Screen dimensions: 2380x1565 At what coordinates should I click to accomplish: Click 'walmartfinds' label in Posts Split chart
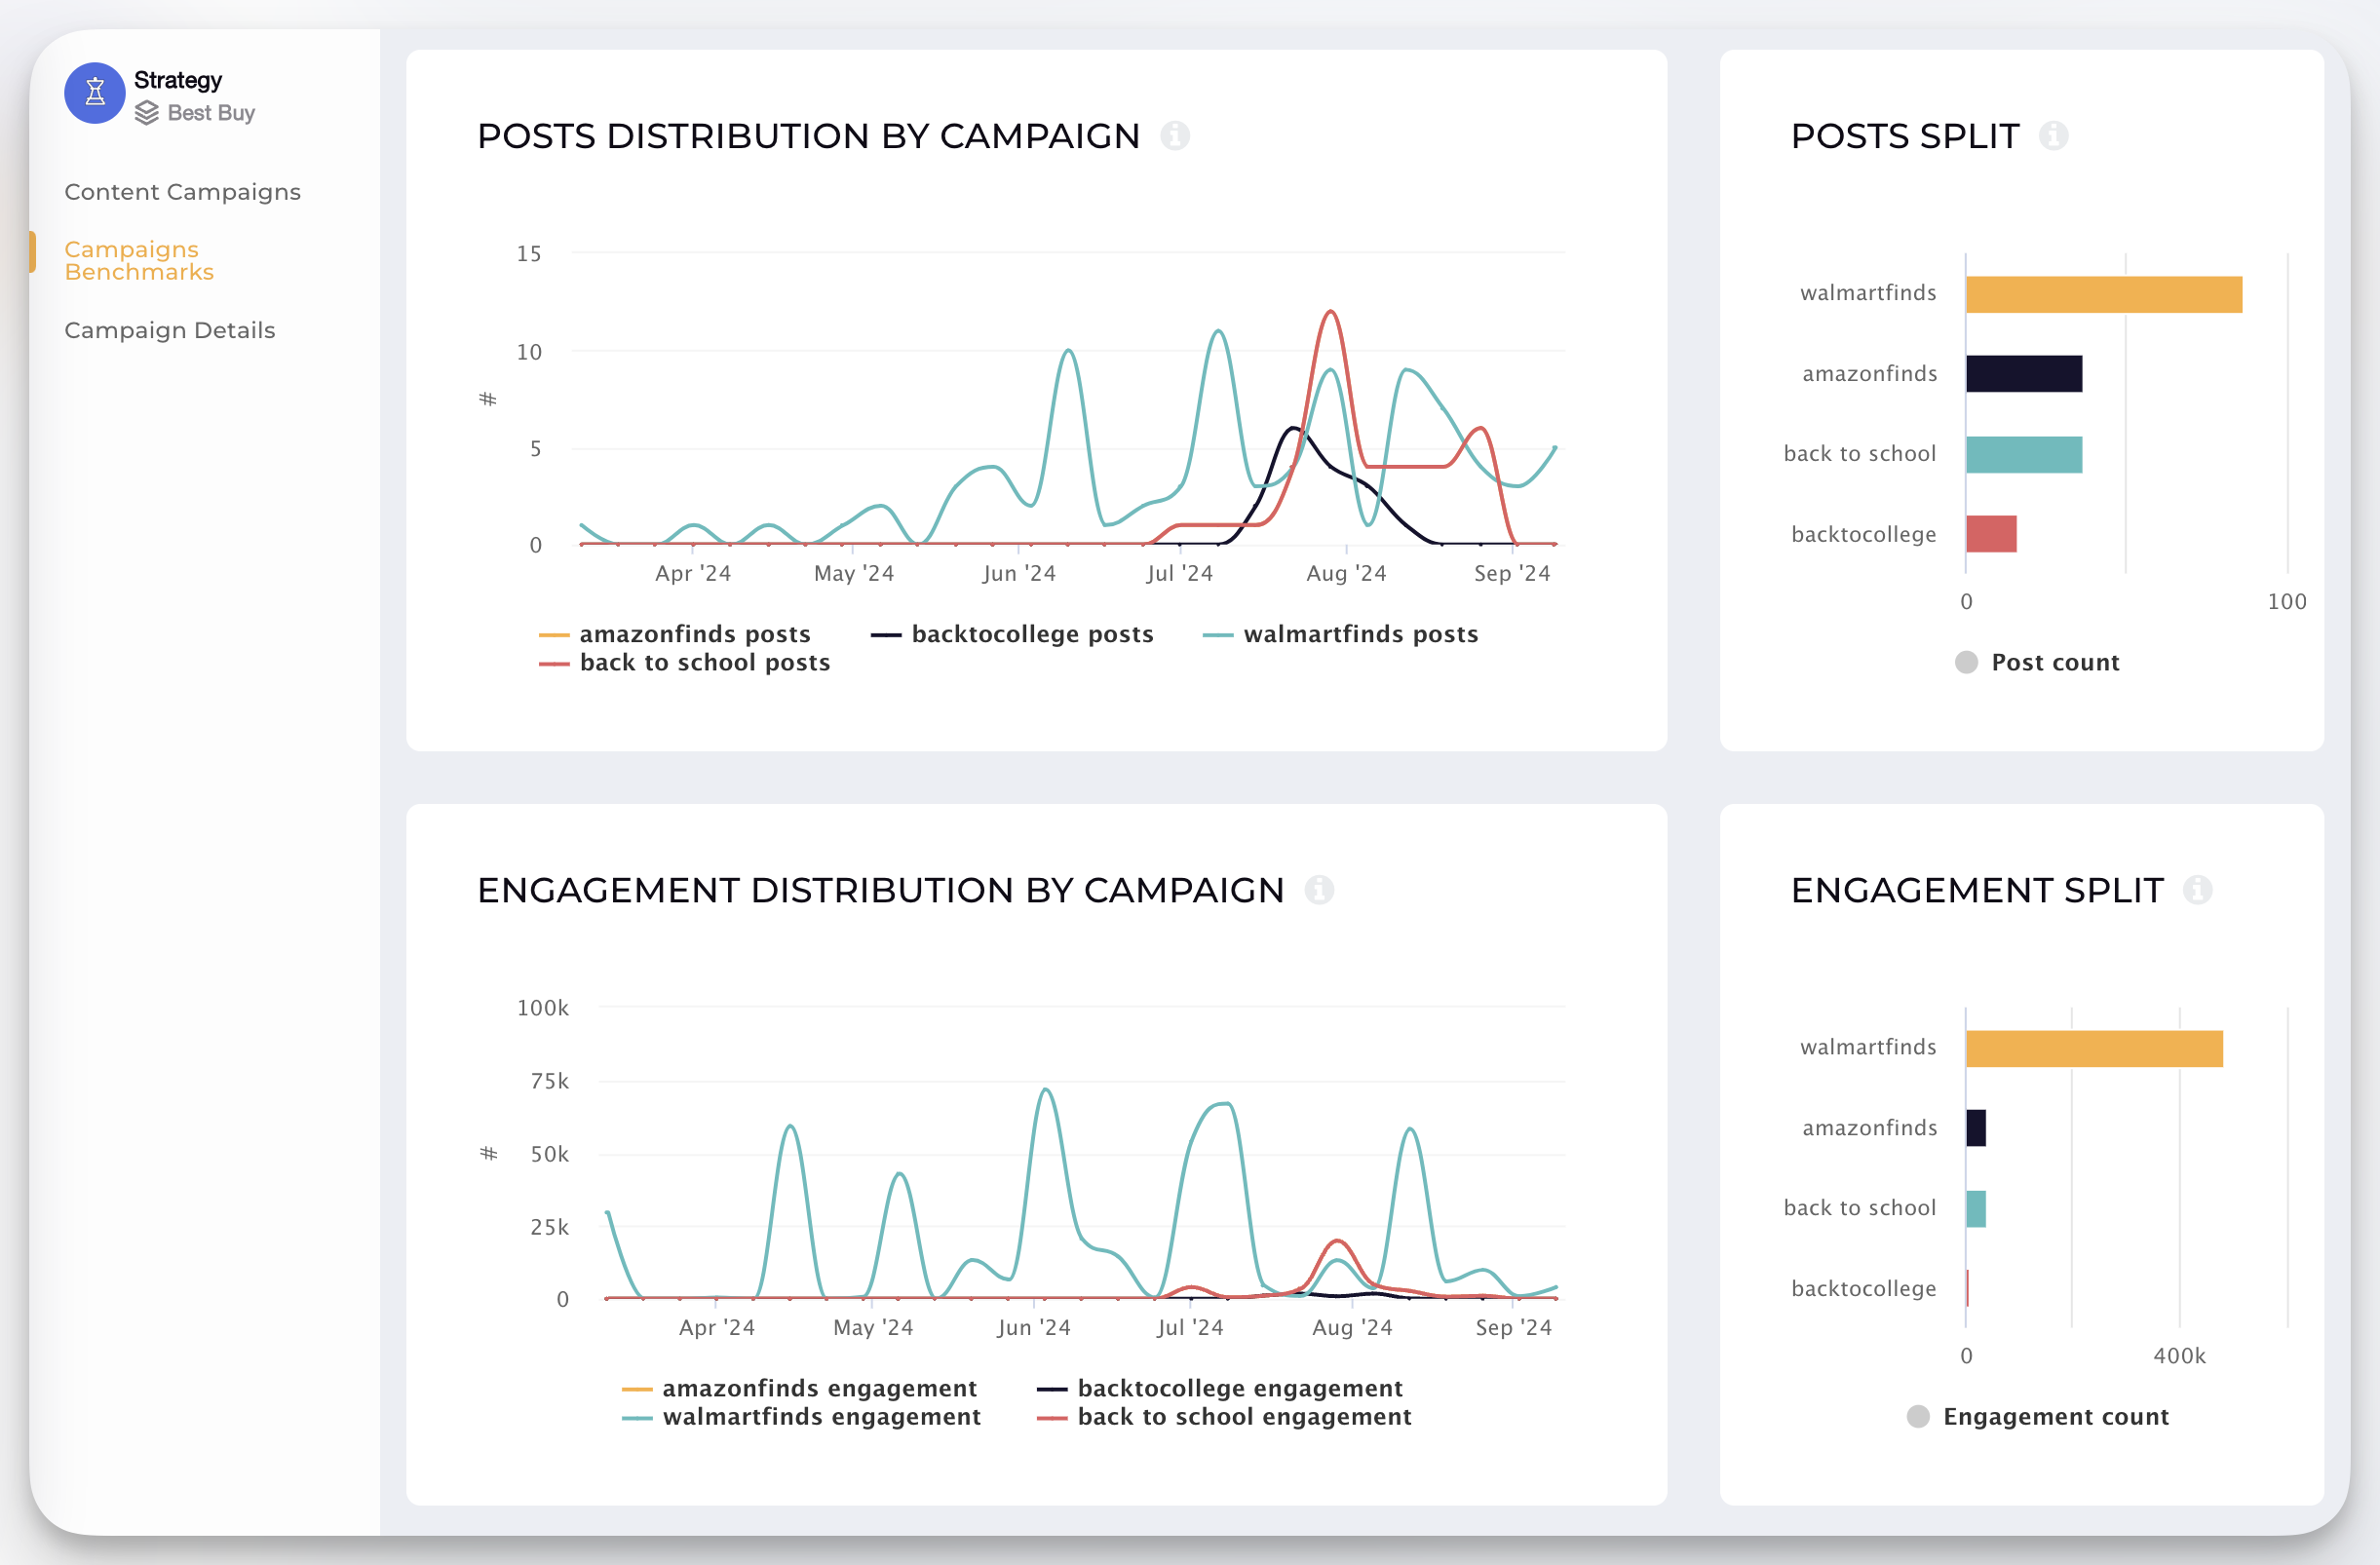[x=1868, y=293]
